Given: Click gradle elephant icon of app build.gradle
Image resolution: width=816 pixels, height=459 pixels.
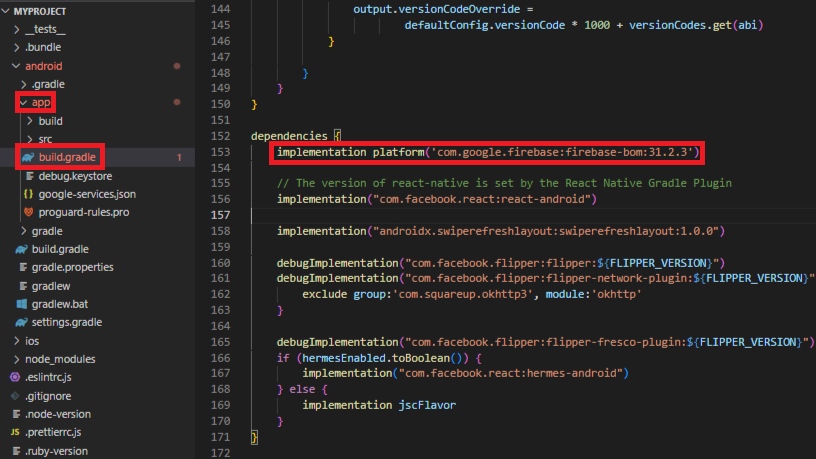Looking at the screenshot, I should pos(28,157).
